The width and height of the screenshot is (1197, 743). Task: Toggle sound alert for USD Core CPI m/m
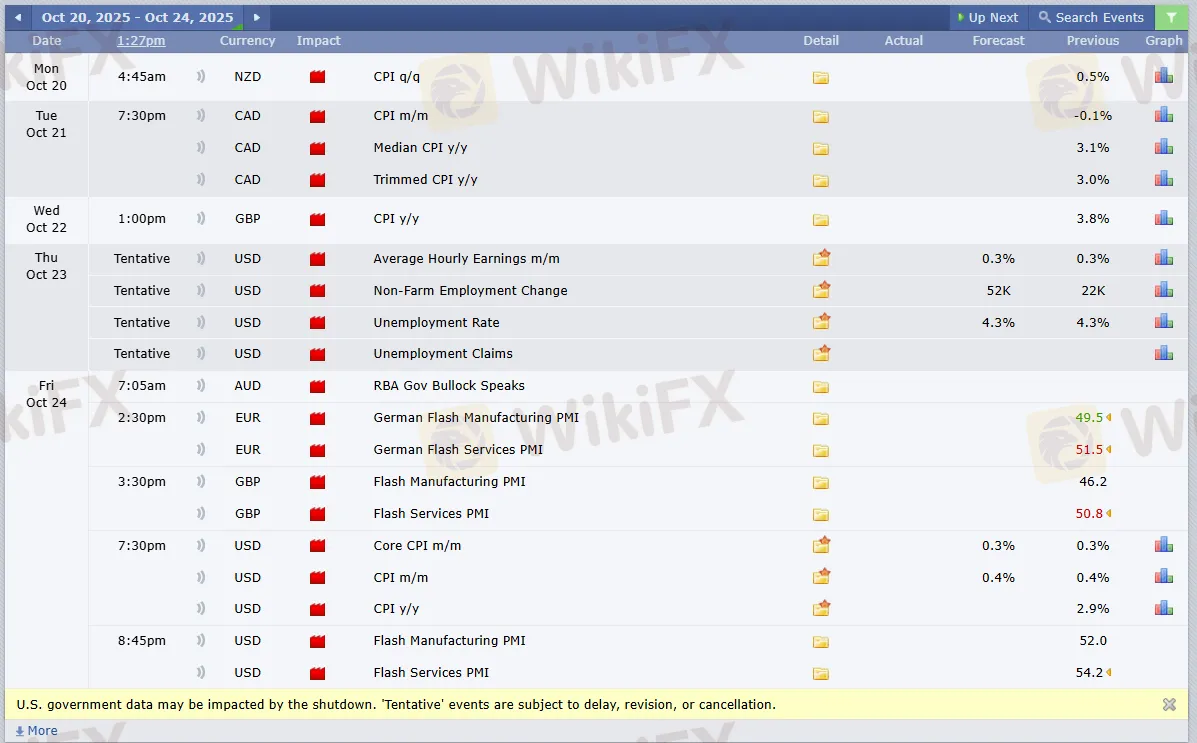click(201, 546)
